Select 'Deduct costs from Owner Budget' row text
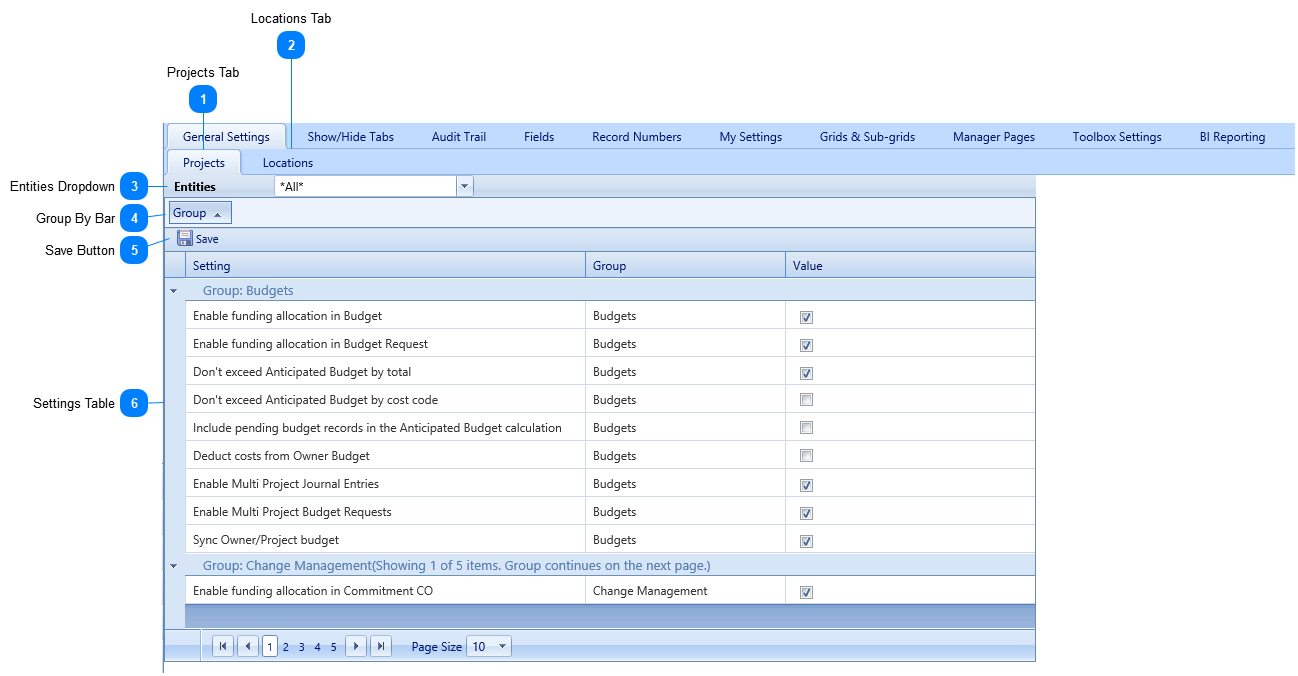This screenshot has height=676, width=1298. coord(281,456)
